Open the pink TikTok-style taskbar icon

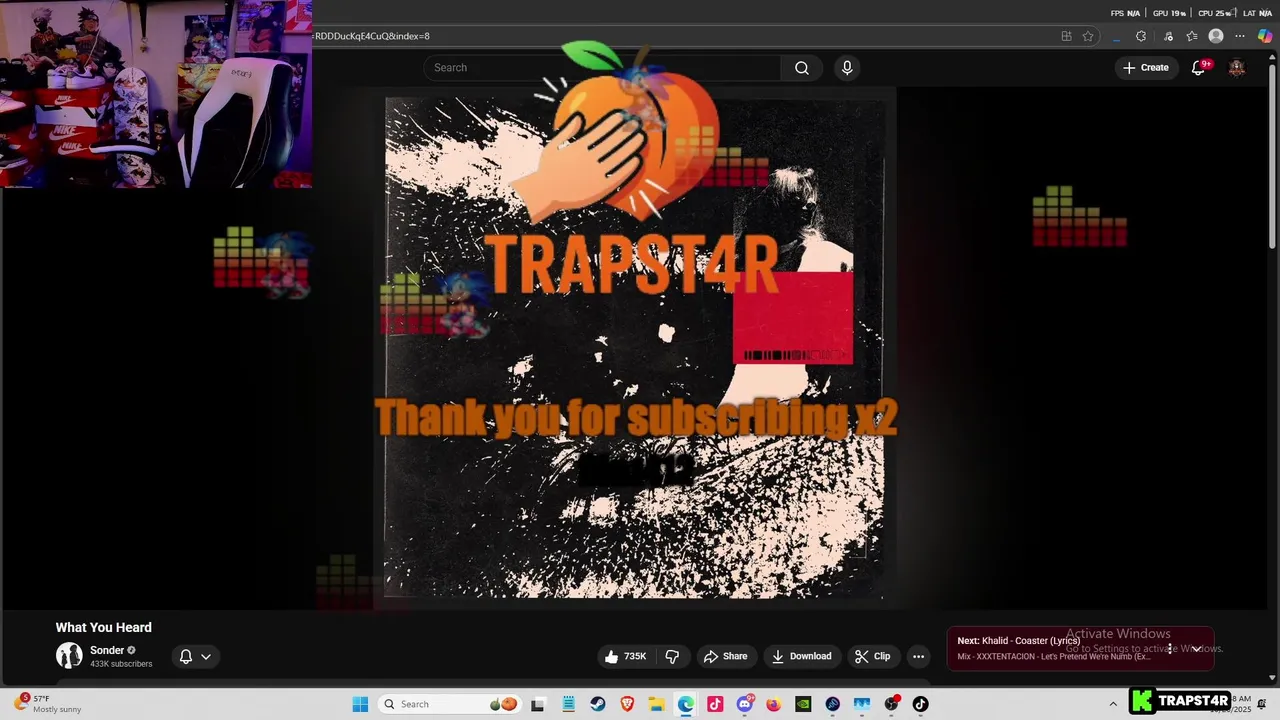coord(715,704)
